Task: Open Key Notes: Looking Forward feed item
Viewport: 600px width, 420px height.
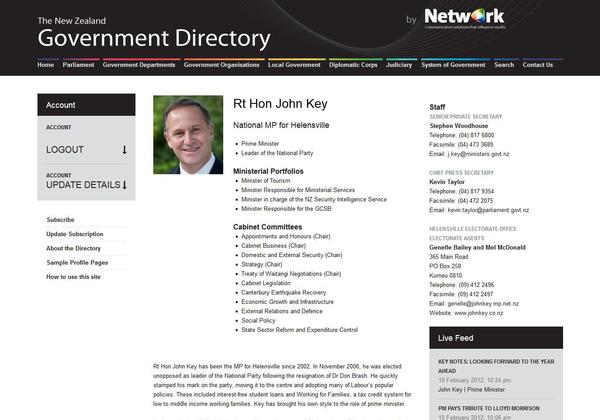Action: click(496, 366)
